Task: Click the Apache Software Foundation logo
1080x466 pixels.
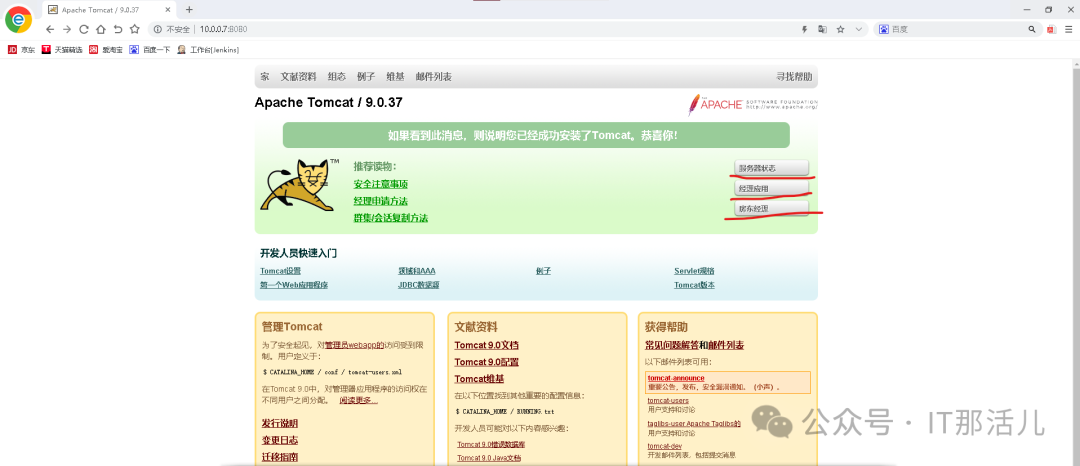Action: (x=752, y=105)
